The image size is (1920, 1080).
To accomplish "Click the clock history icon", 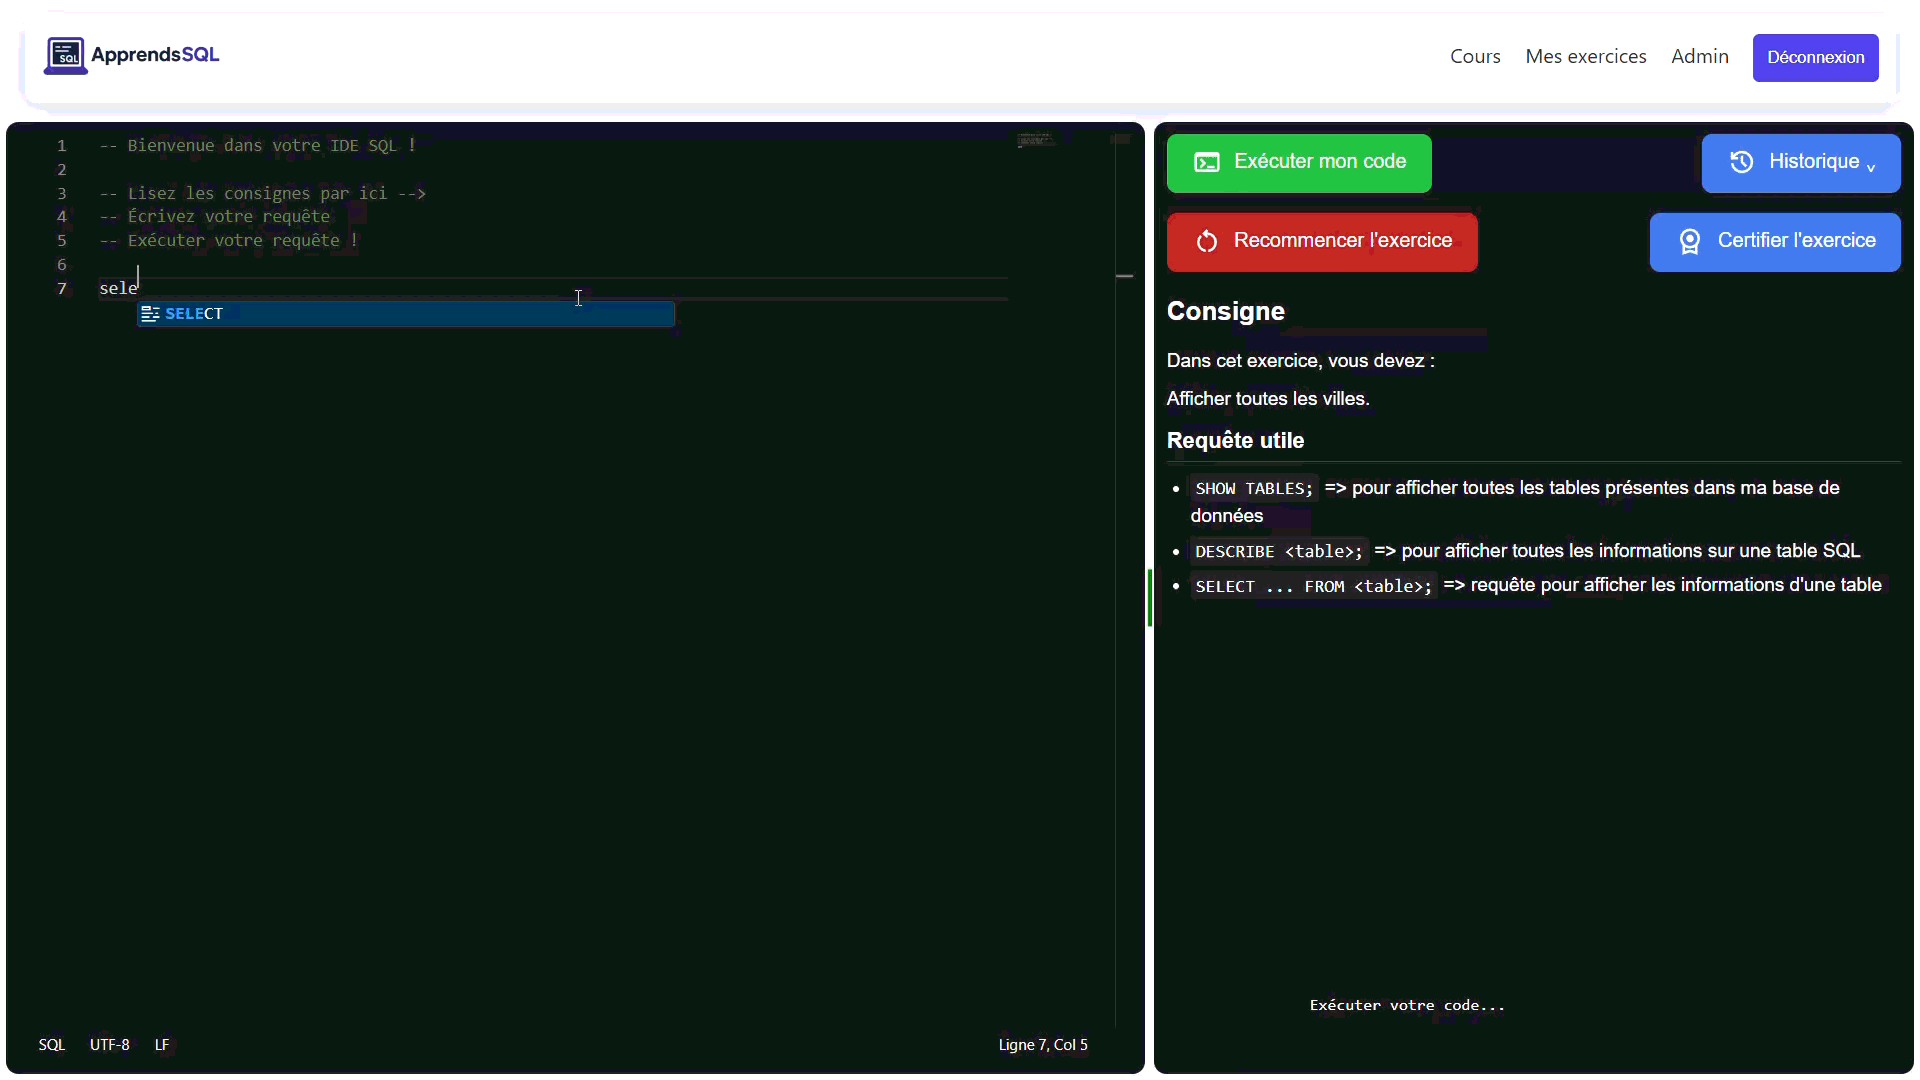I will (x=1741, y=162).
